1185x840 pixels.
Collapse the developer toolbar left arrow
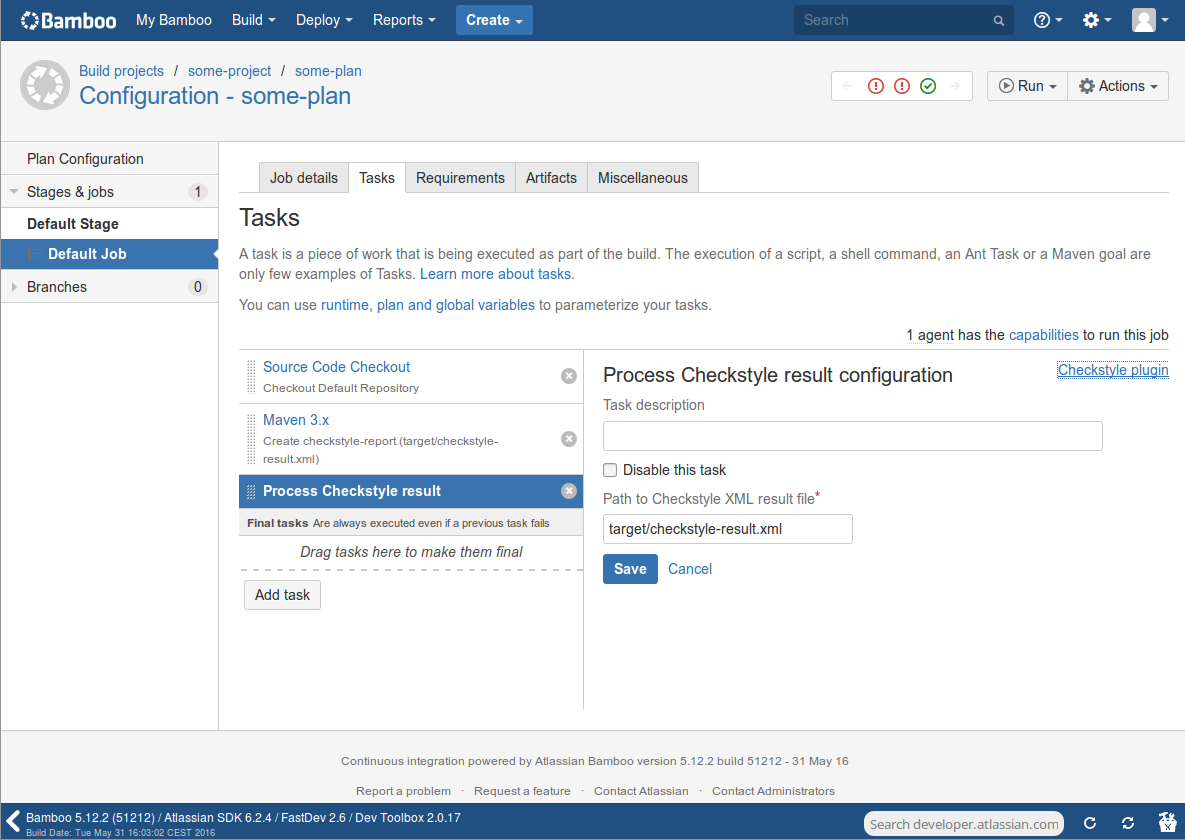coord(13,821)
